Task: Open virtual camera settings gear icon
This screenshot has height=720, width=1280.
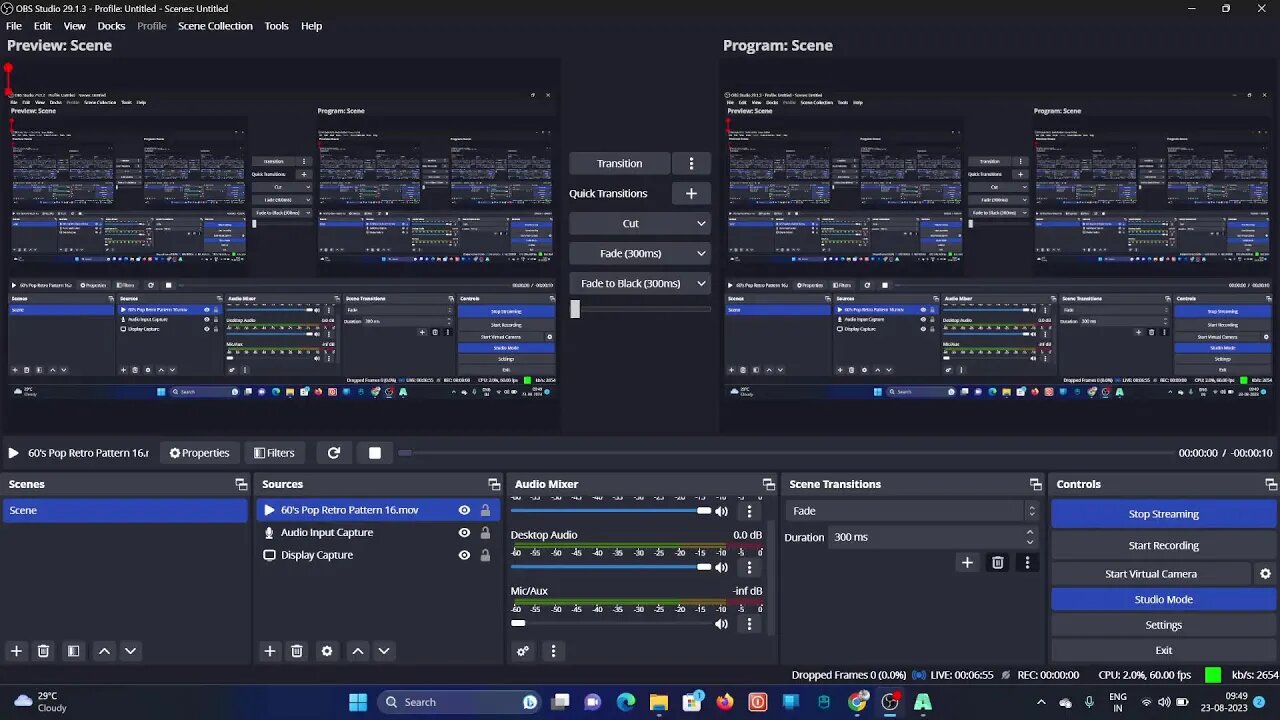Action: point(1265,574)
